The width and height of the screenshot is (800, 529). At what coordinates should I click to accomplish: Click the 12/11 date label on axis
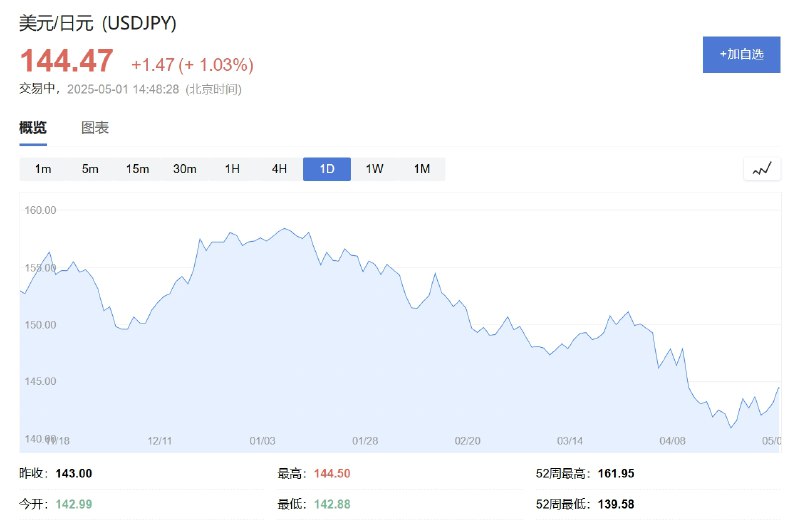click(x=160, y=441)
